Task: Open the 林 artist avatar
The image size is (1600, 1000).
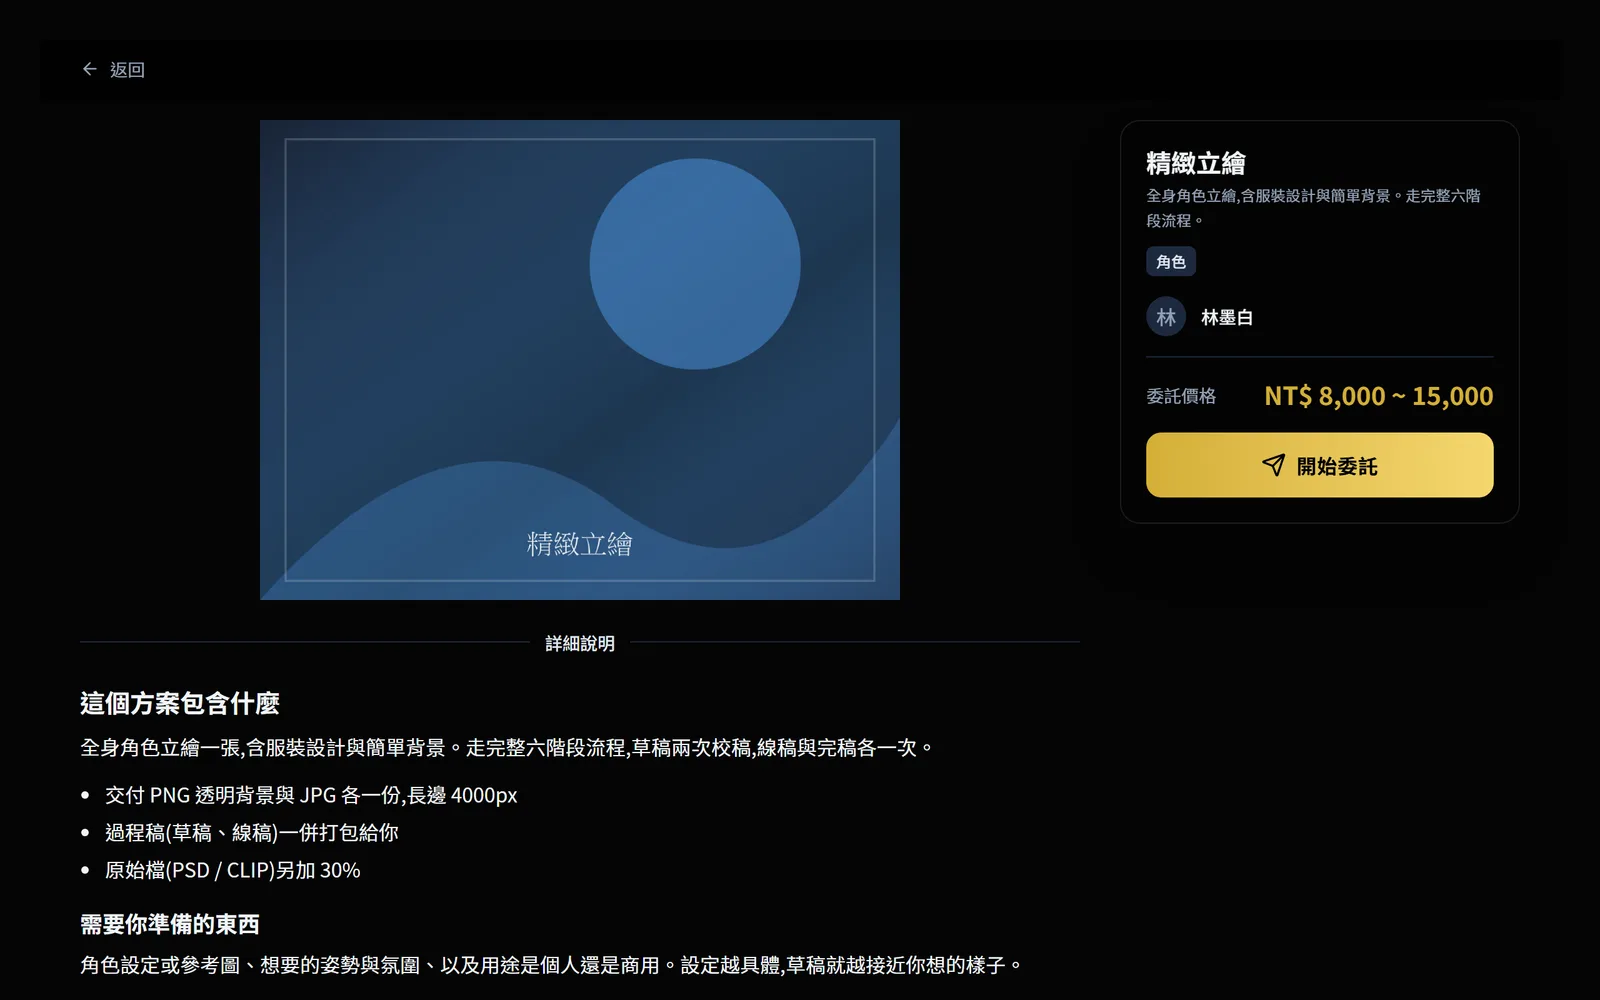Action: click(x=1166, y=317)
